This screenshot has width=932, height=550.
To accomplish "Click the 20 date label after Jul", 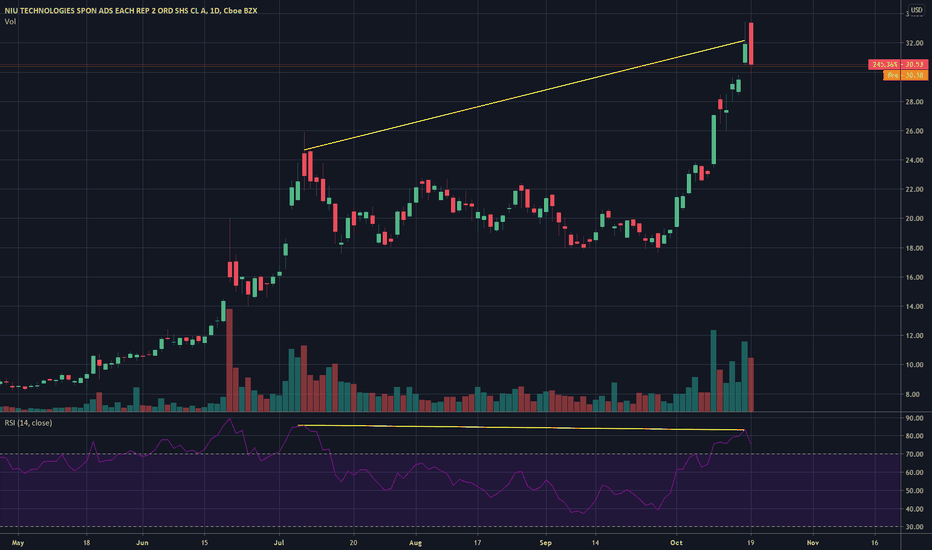I will click(353, 543).
